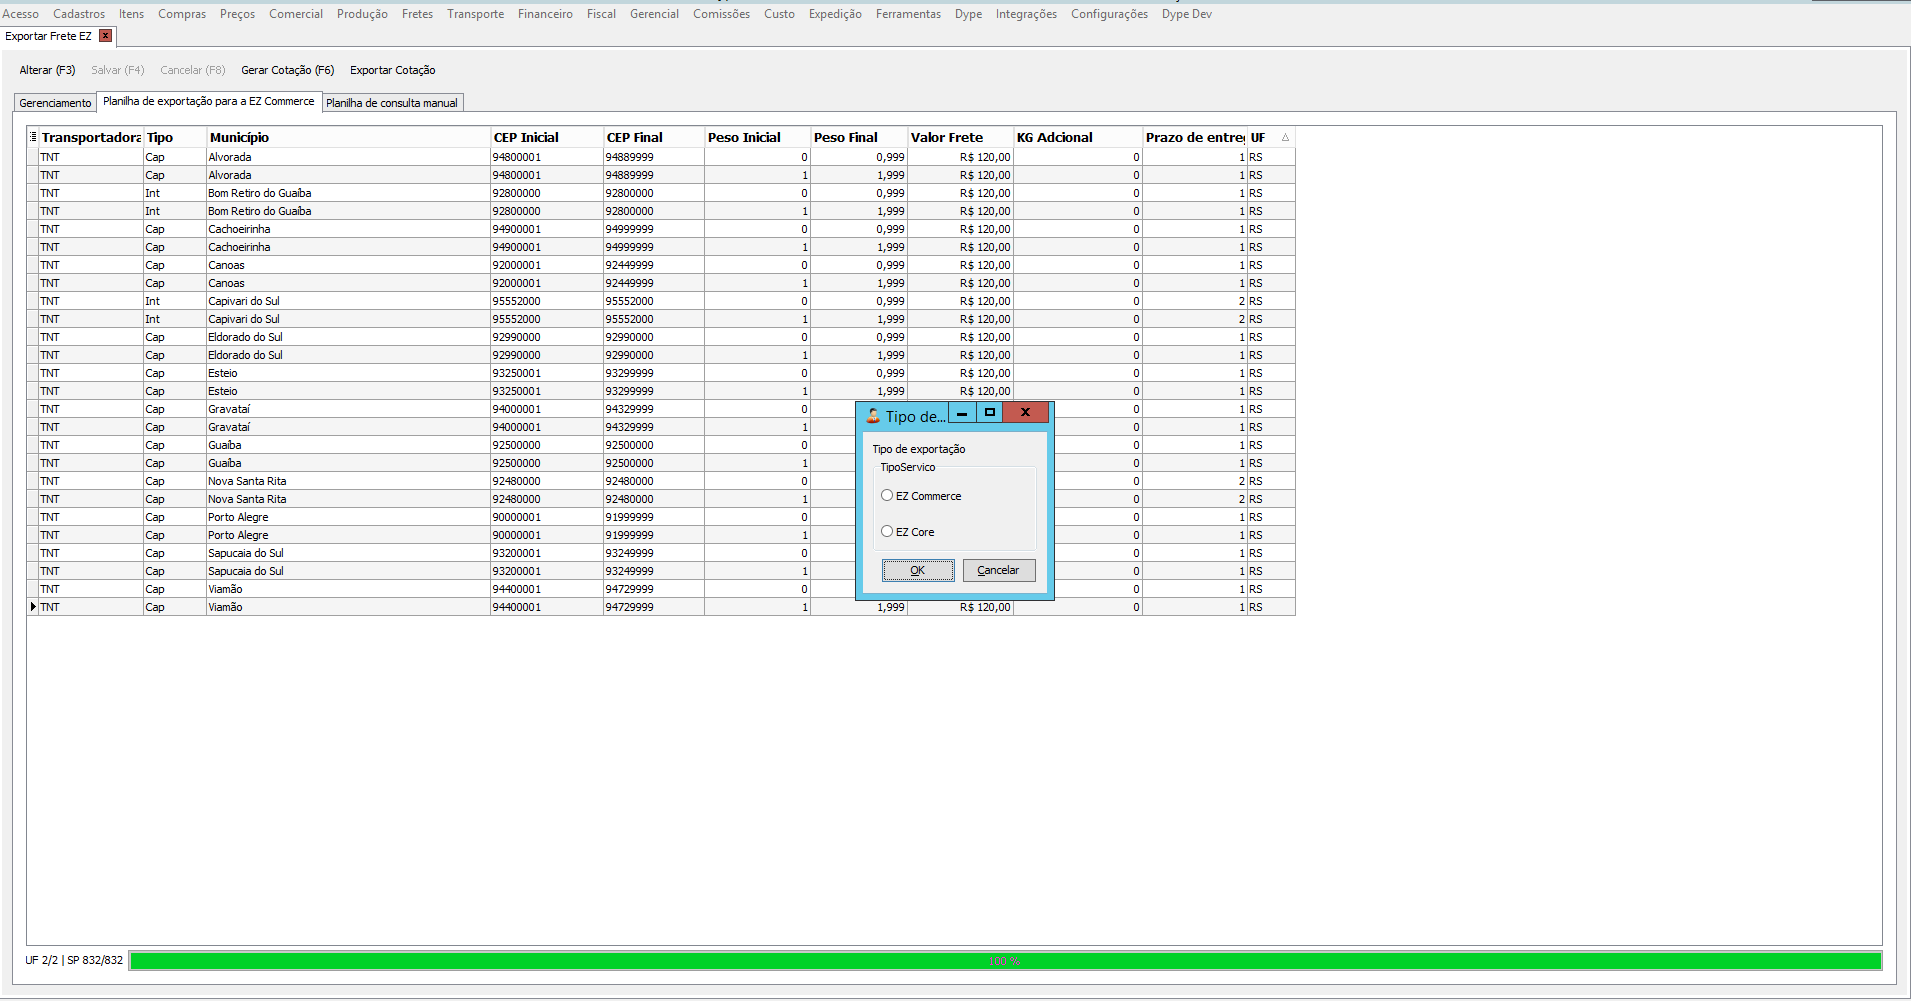Select the first Nova Santa Rita row
1911x1001 pixels.
click(x=661, y=481)
